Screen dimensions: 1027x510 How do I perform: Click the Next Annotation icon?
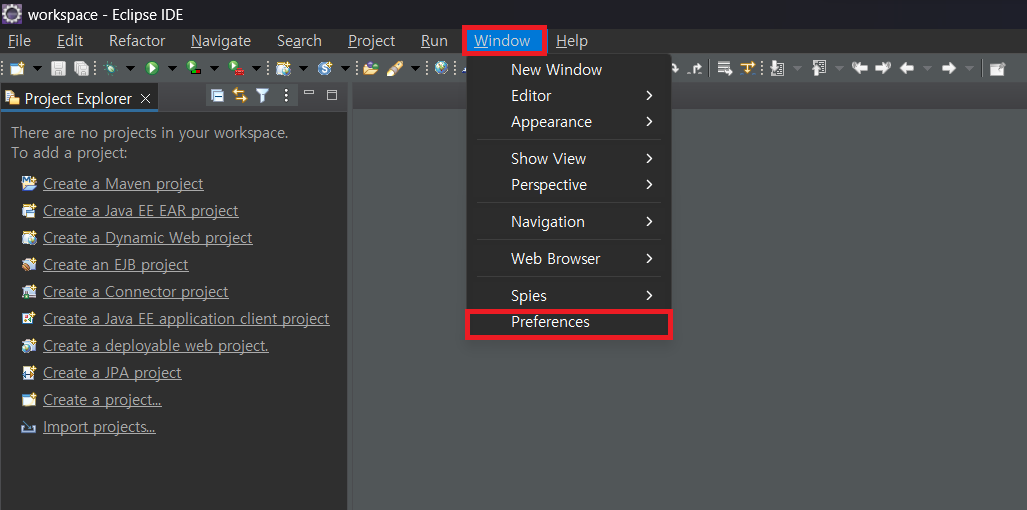click(x=777, y=68)
